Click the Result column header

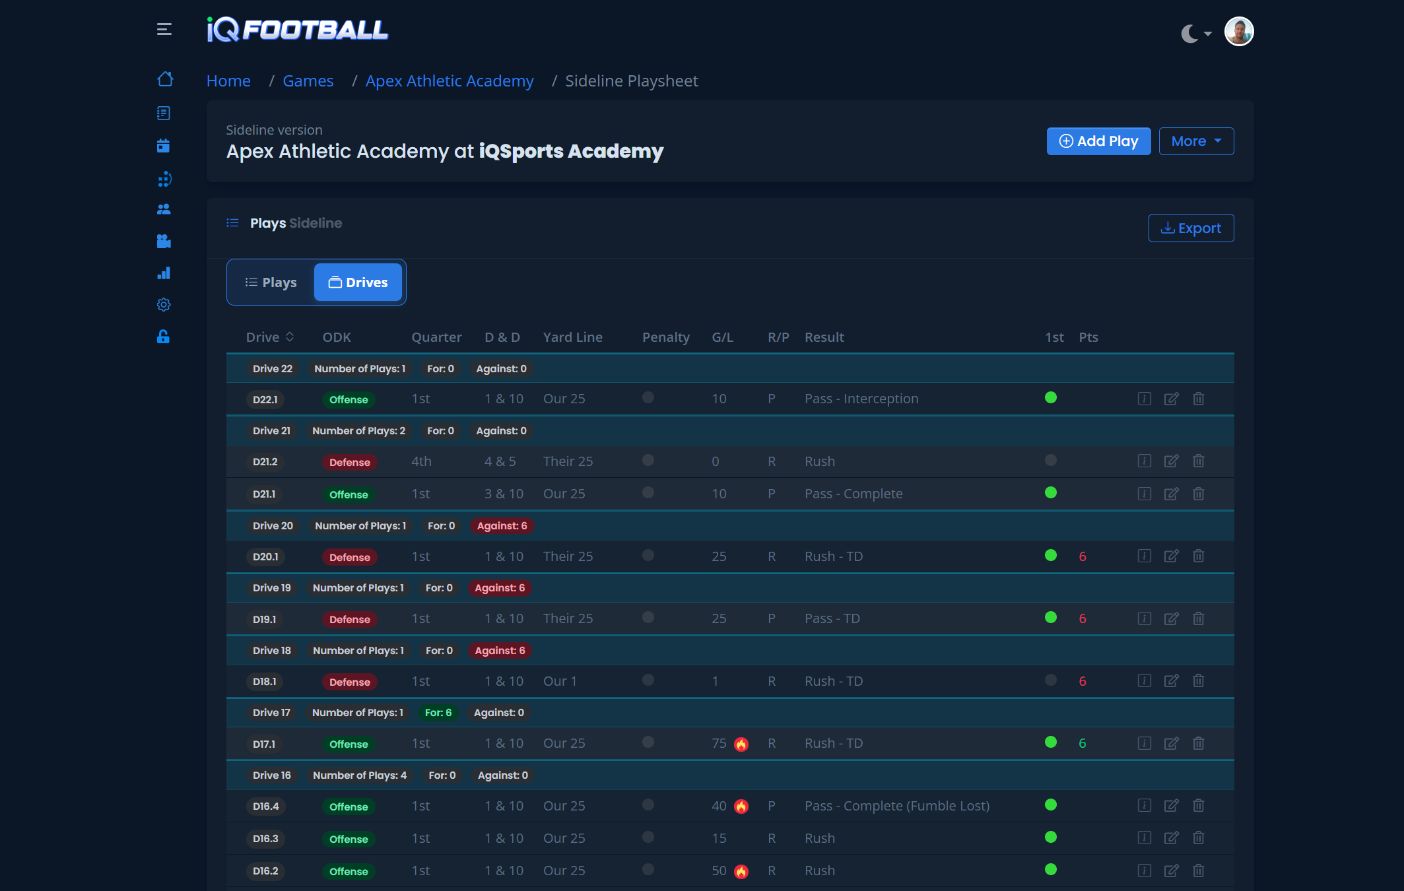point(824,337)
